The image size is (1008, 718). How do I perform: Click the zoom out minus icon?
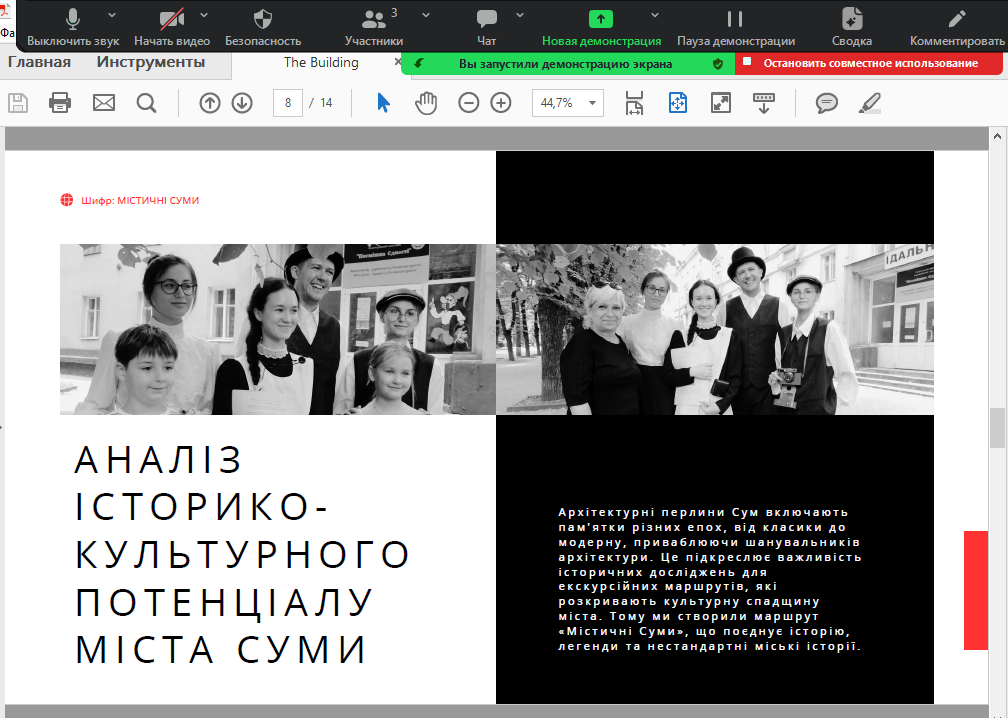(469, 103)
